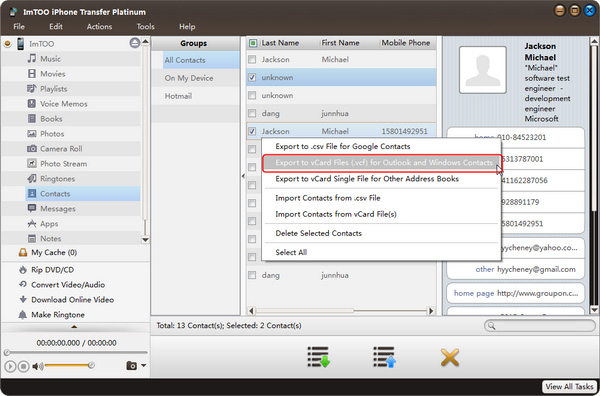The height and width of the screenshot is (396, 600).
Task: Click the eject device icon beside ImTOO
Action: click(134, 43)
